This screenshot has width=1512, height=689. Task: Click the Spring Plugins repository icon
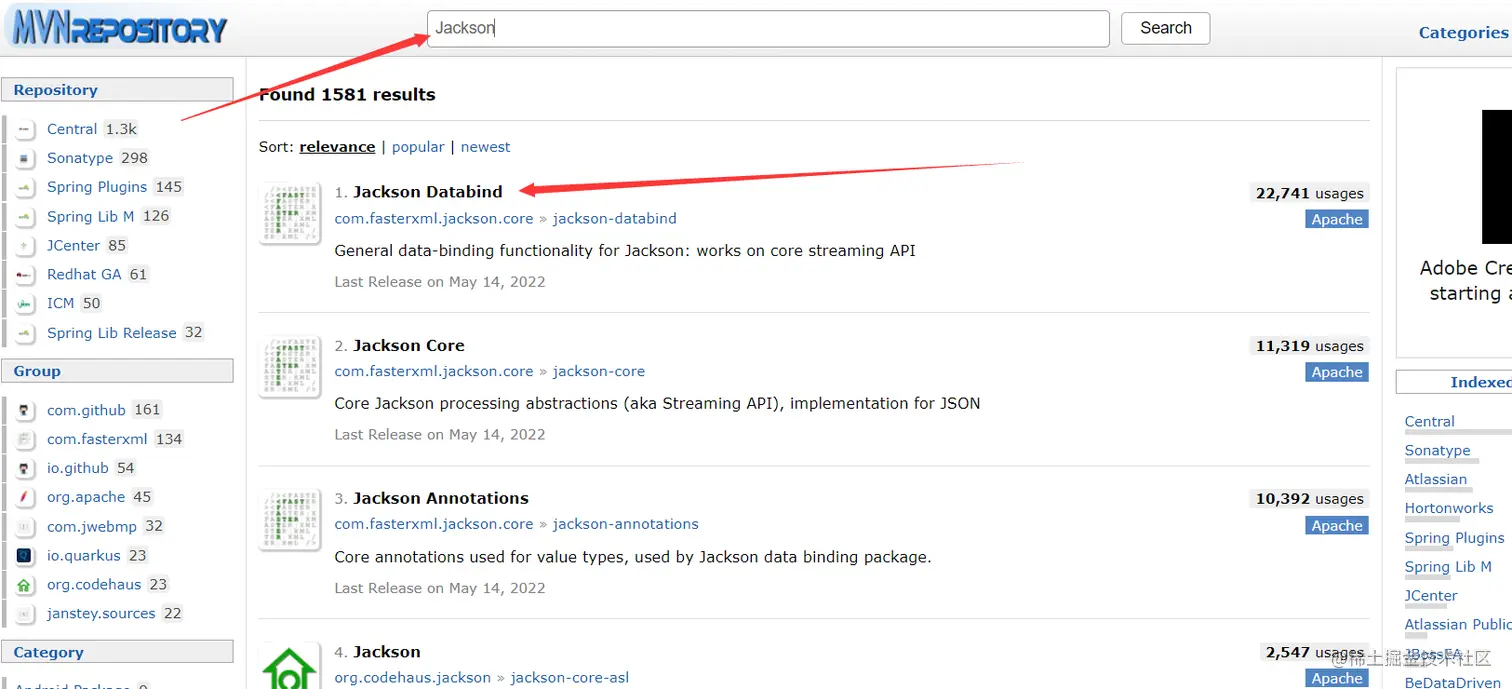(25, 187)
